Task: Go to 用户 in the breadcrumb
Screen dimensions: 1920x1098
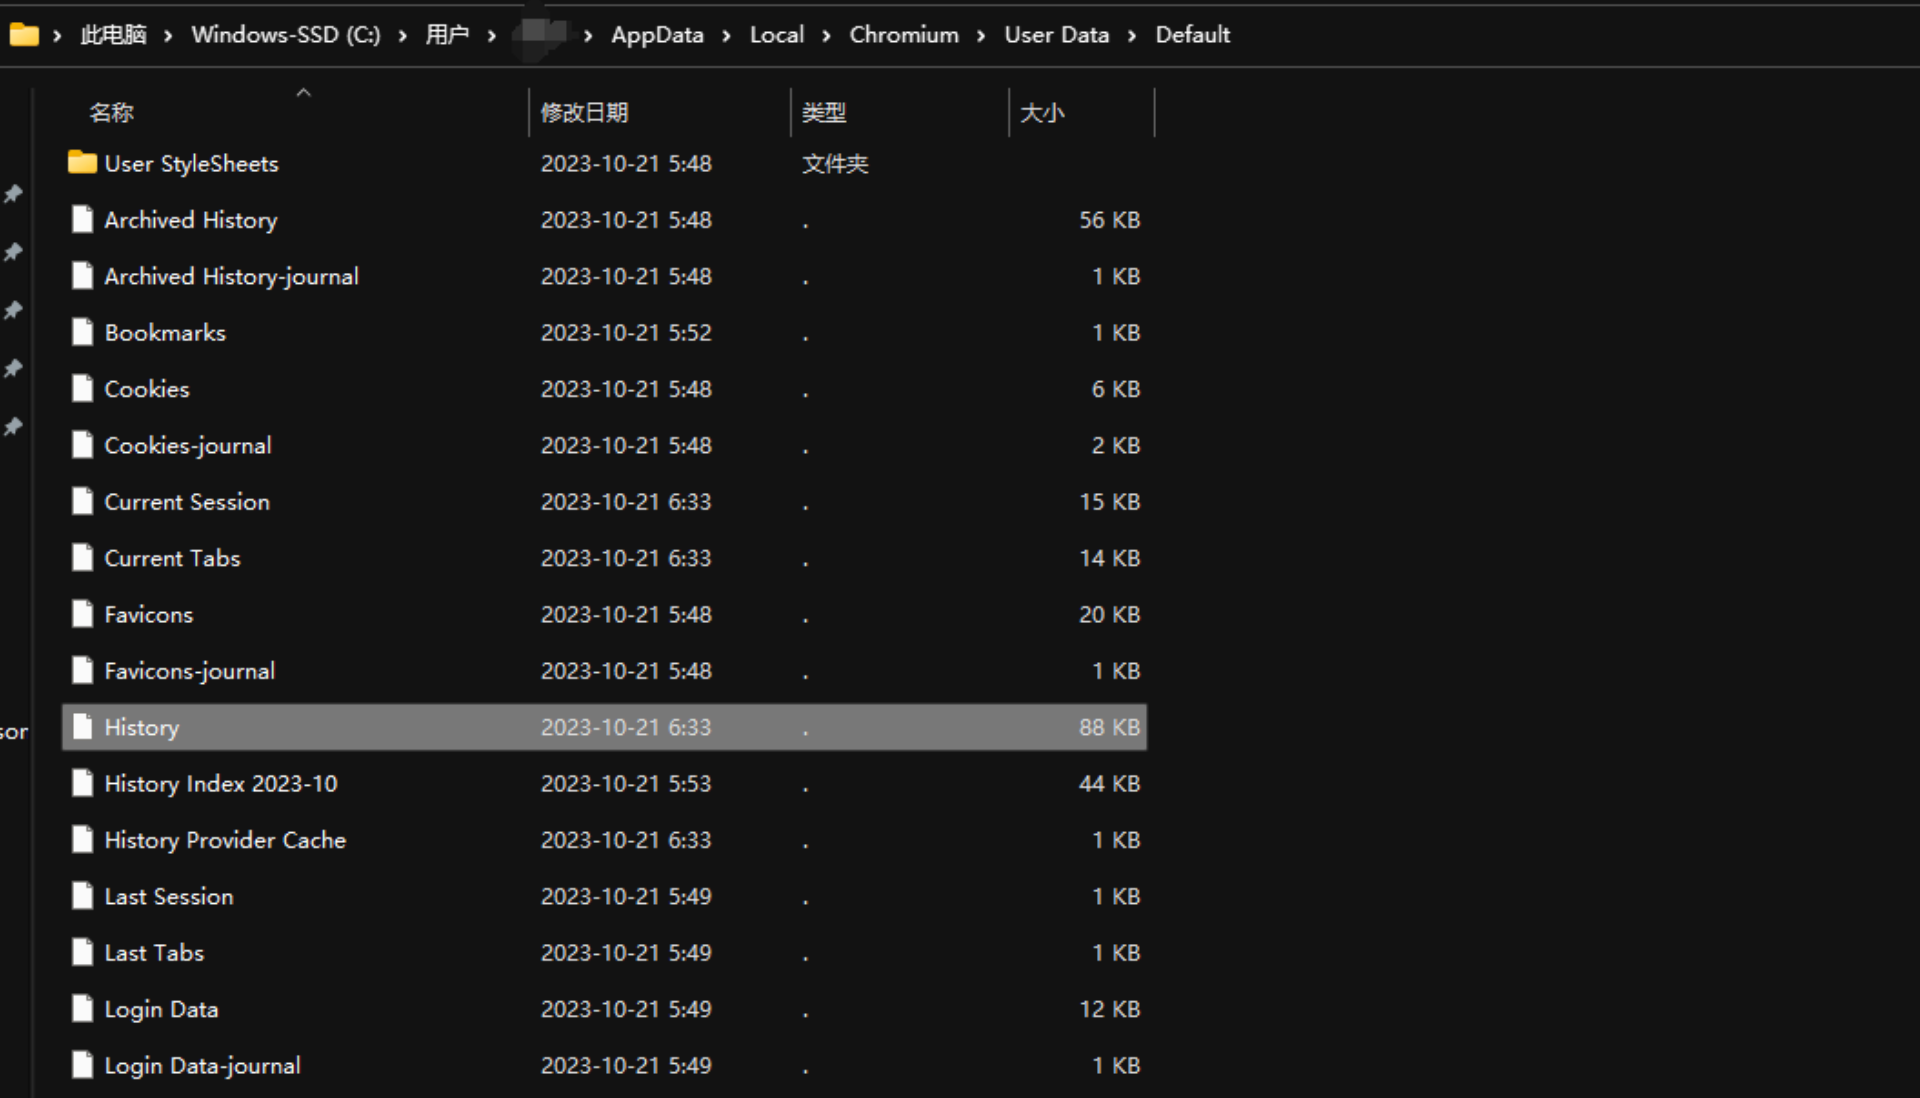Action: pos(447,35)
